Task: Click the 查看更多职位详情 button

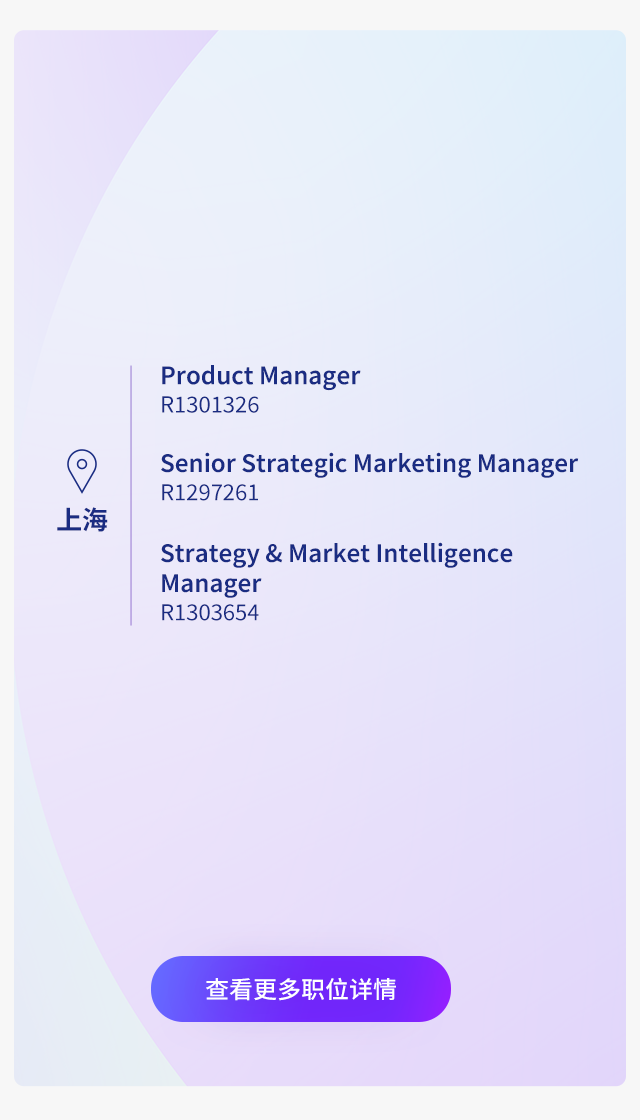Action: (x=301, y=989)
